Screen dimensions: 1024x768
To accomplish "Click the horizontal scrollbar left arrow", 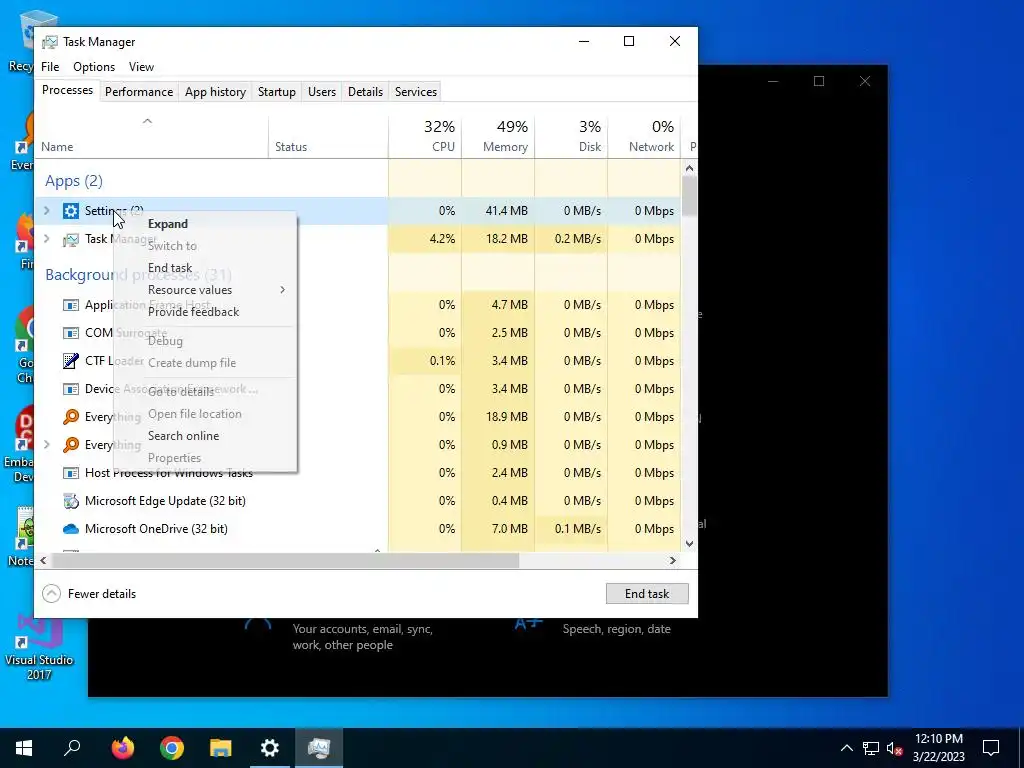I will [x=43, y=560].
